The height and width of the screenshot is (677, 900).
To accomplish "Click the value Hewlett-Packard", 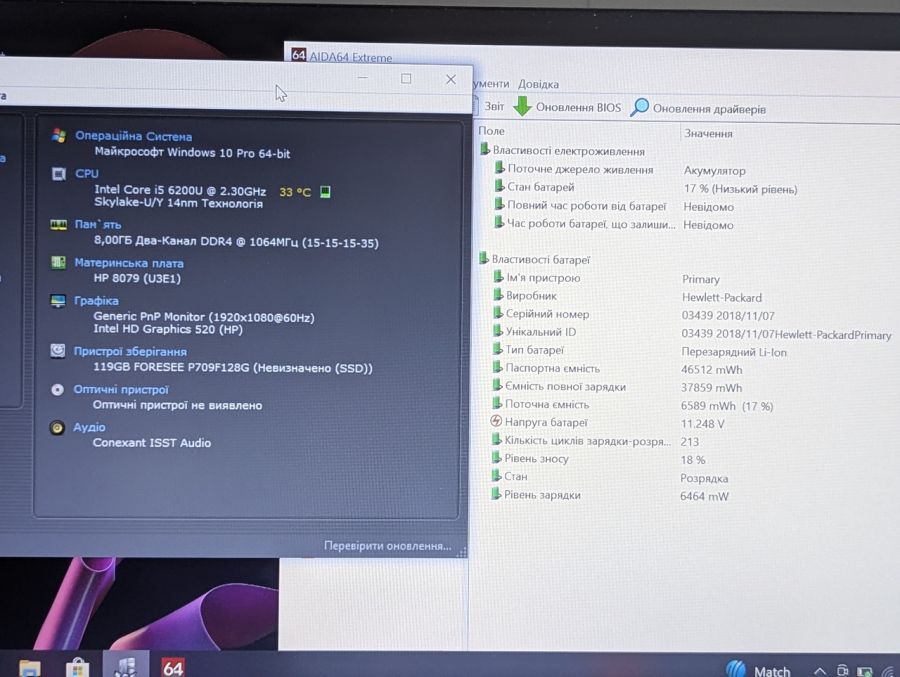I will tap(721, 297).
